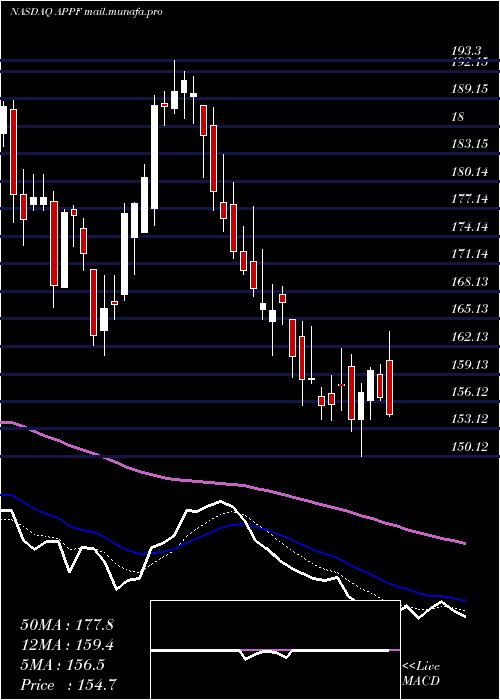Click the rightmost red candlestick on chart
The height and width of the screenshot is (700, 500).
click(x=389, y=374)
